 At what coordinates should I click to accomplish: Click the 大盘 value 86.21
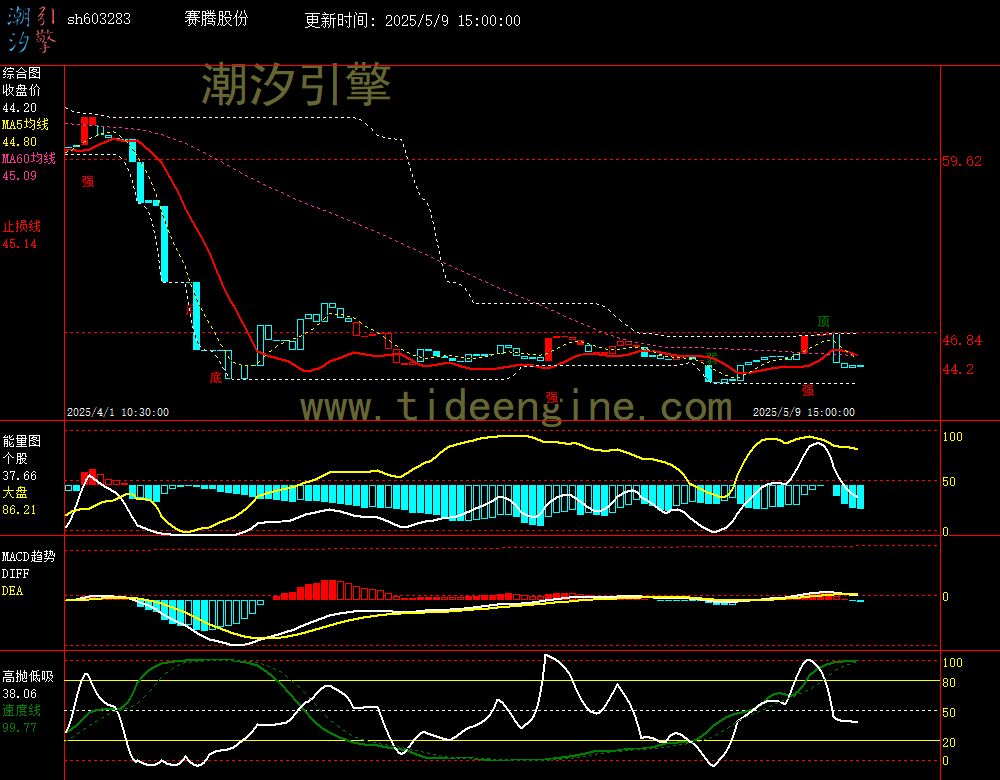point(20,510)
